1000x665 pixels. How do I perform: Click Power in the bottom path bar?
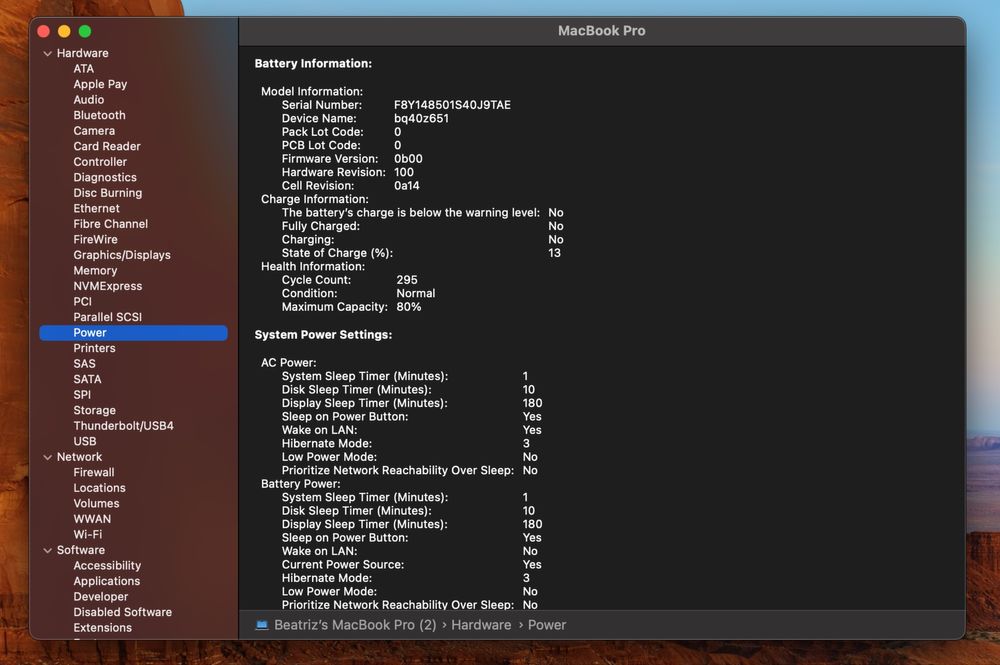(547, 625)
